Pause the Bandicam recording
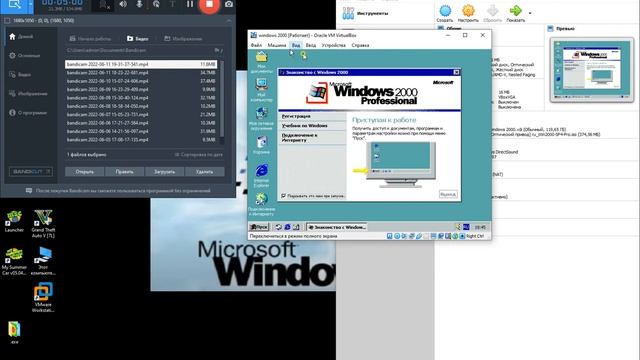Image resolution: width=640 pixels, height=360 pixels. click(190, 4)
